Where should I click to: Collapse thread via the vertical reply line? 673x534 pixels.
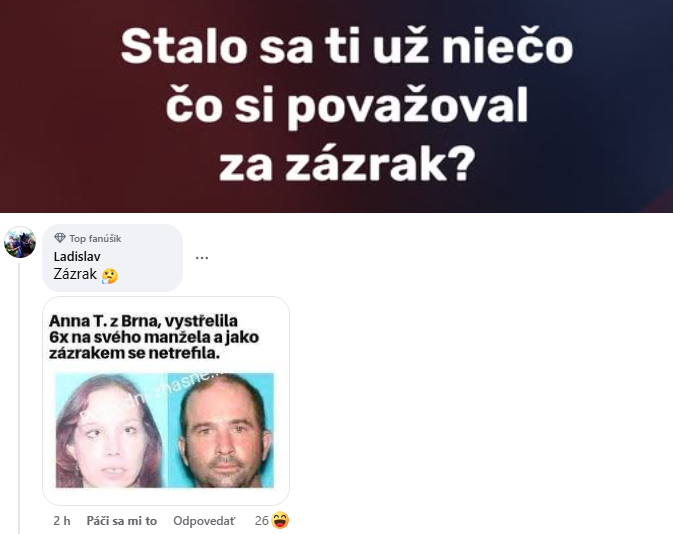(x=19, y=398)
